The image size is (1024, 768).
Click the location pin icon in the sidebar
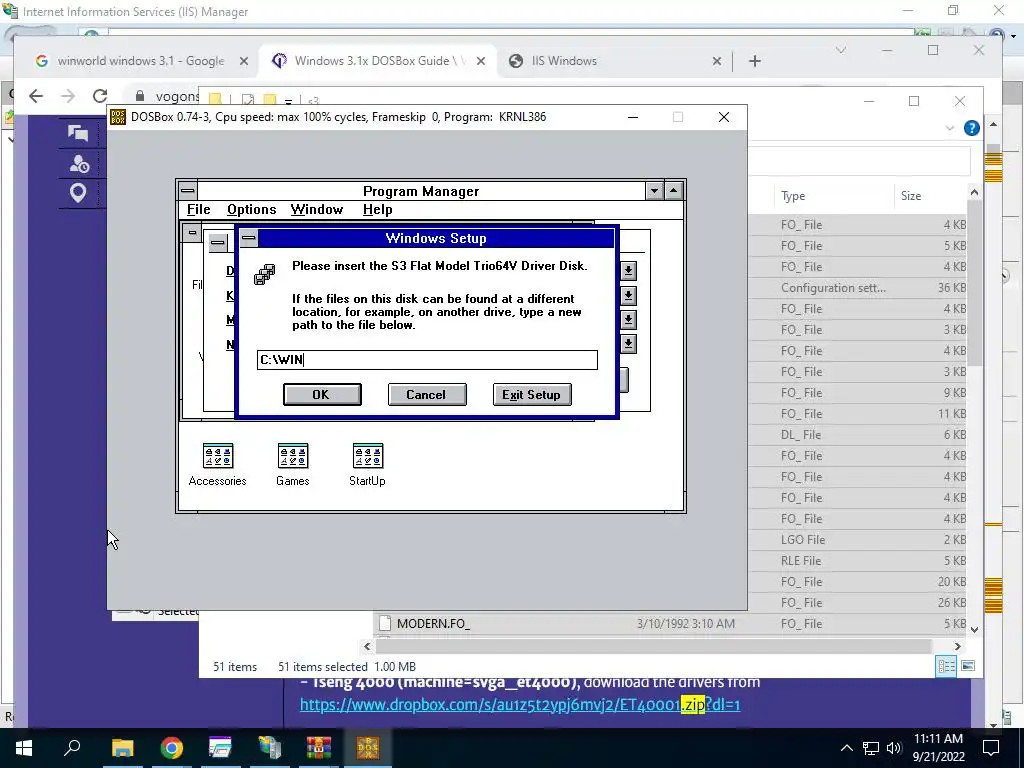[x=78, y=193]
